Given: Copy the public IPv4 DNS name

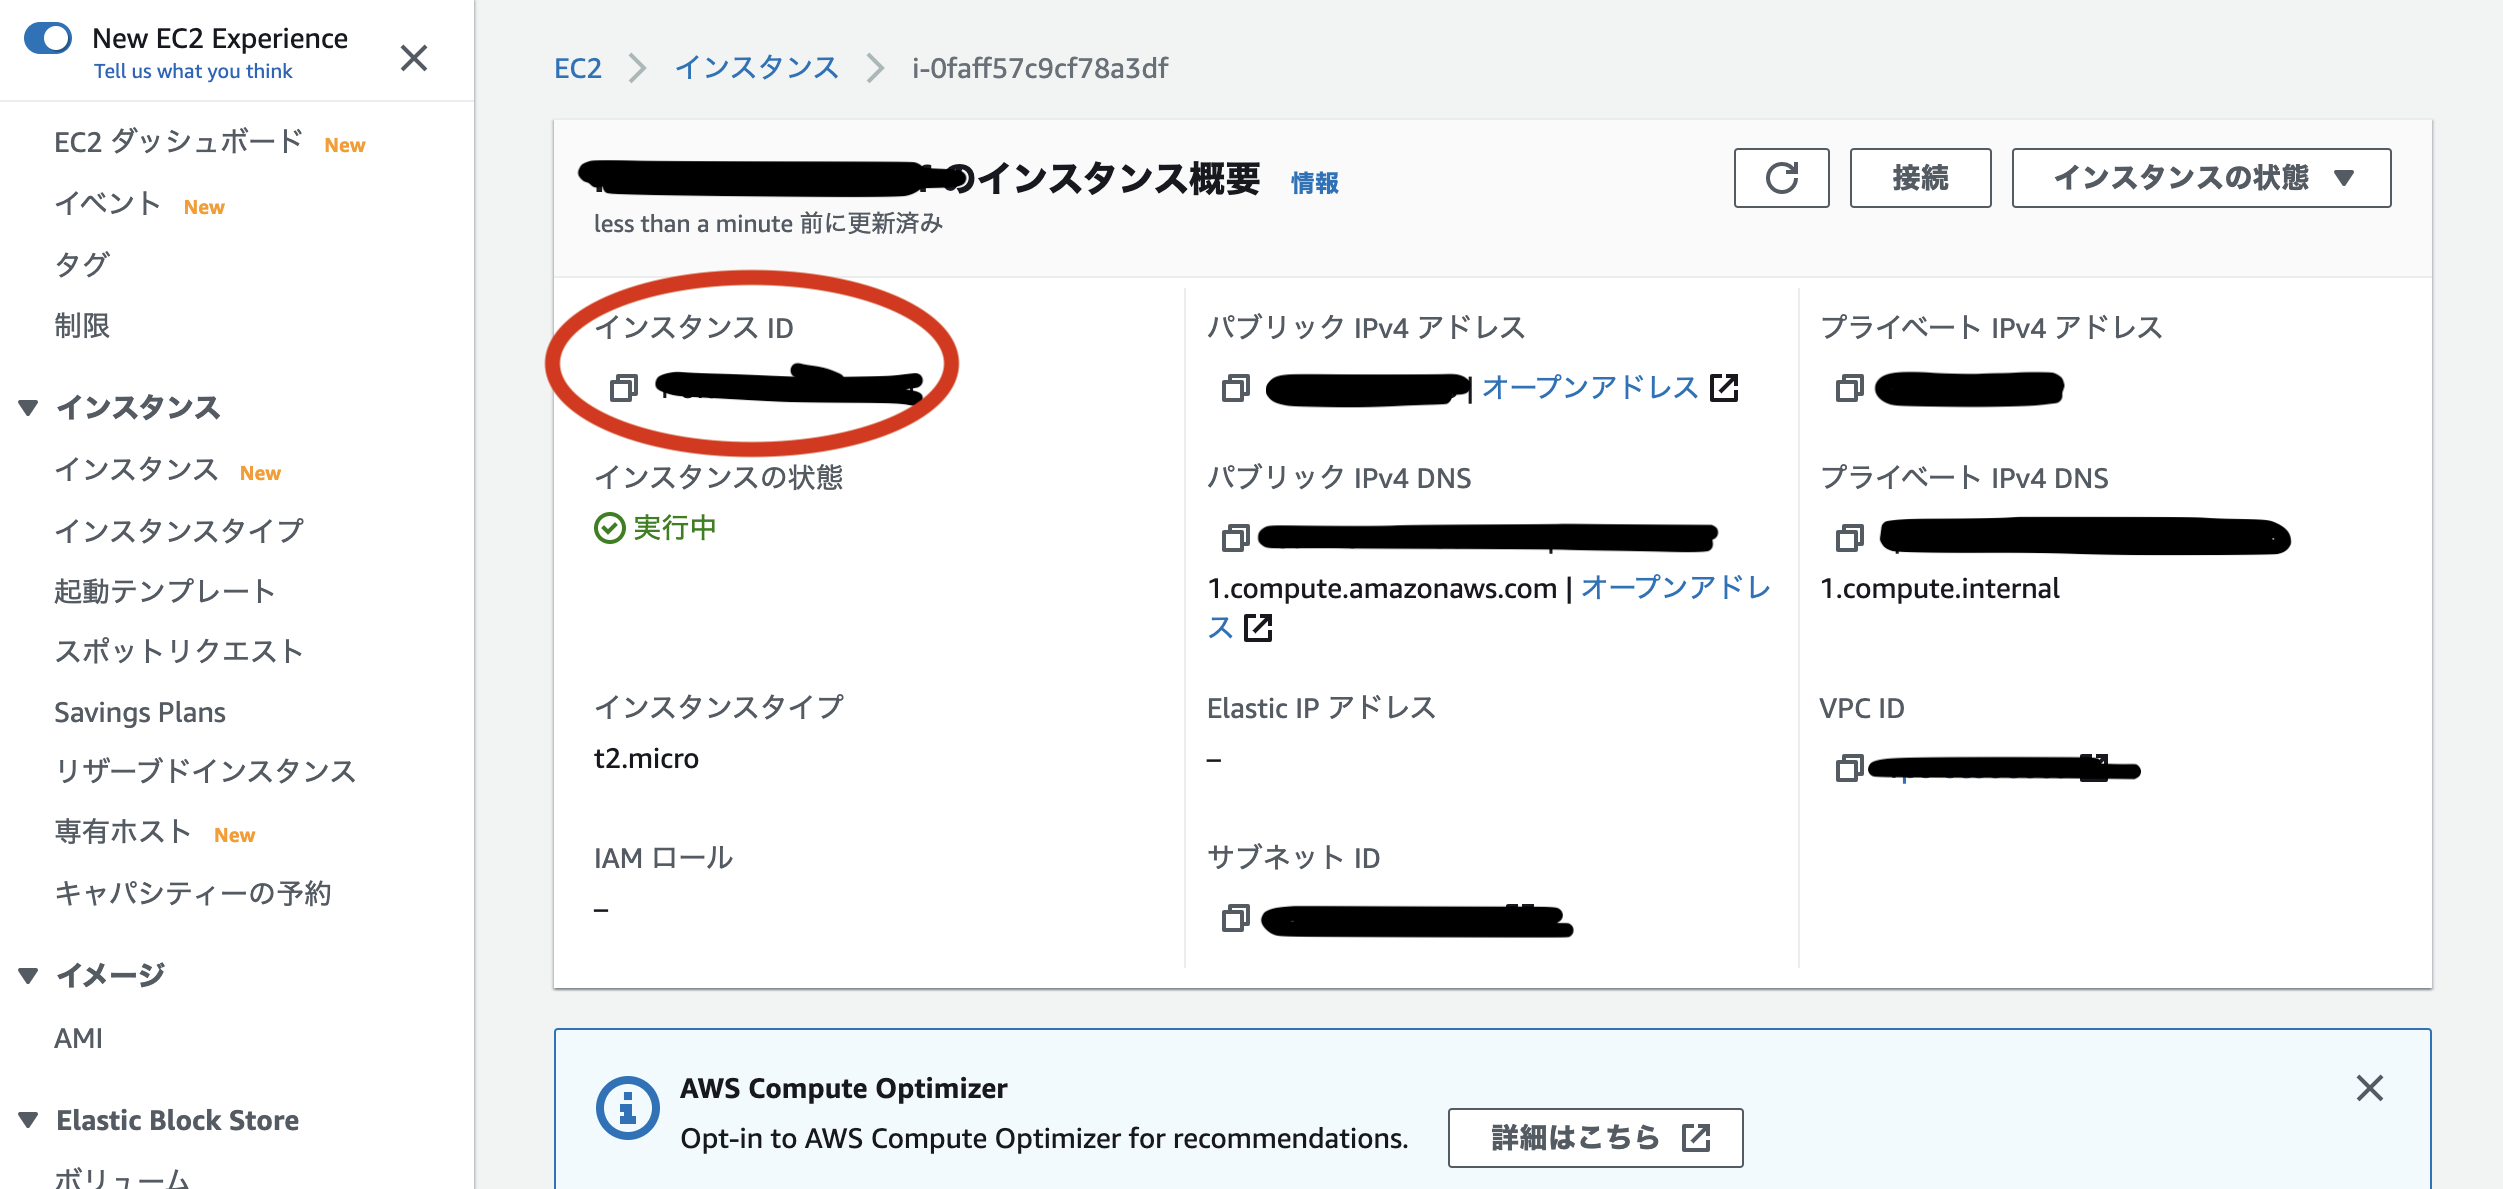Looking at the screenshot, I should (x=1236, y=538).
